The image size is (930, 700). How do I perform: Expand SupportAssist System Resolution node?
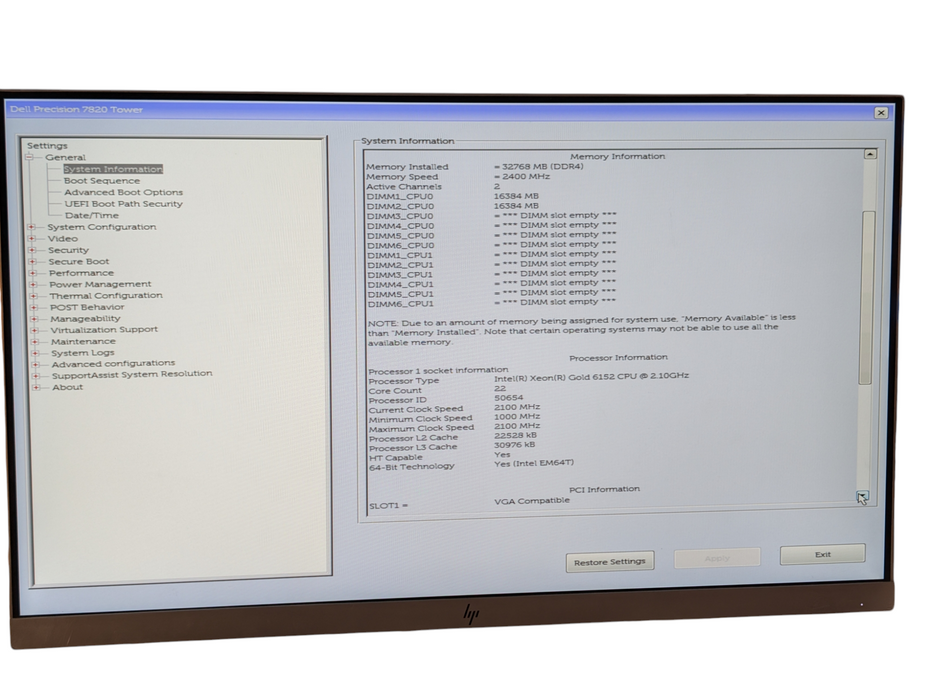[36, 376]
